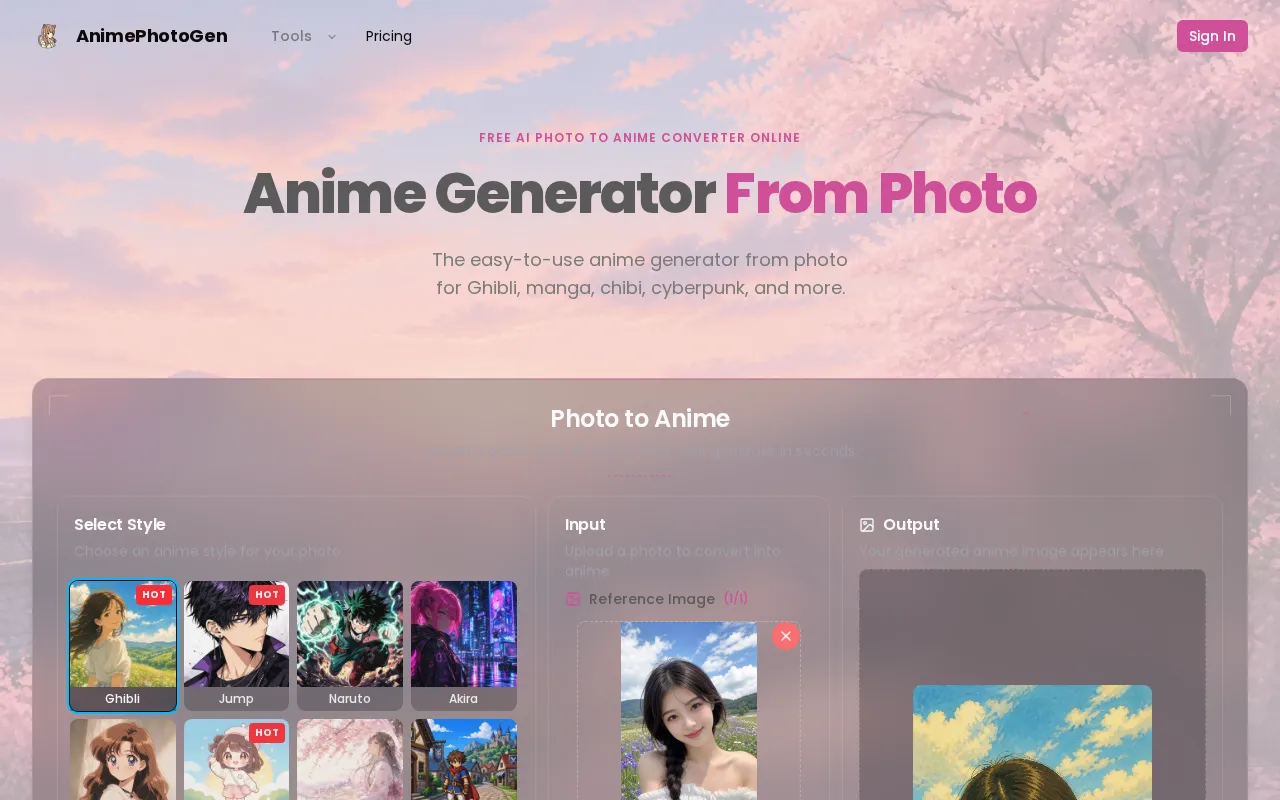
Task: Click the "Input" panel heading
Action: pyautogui.click(x=585, y=525)
